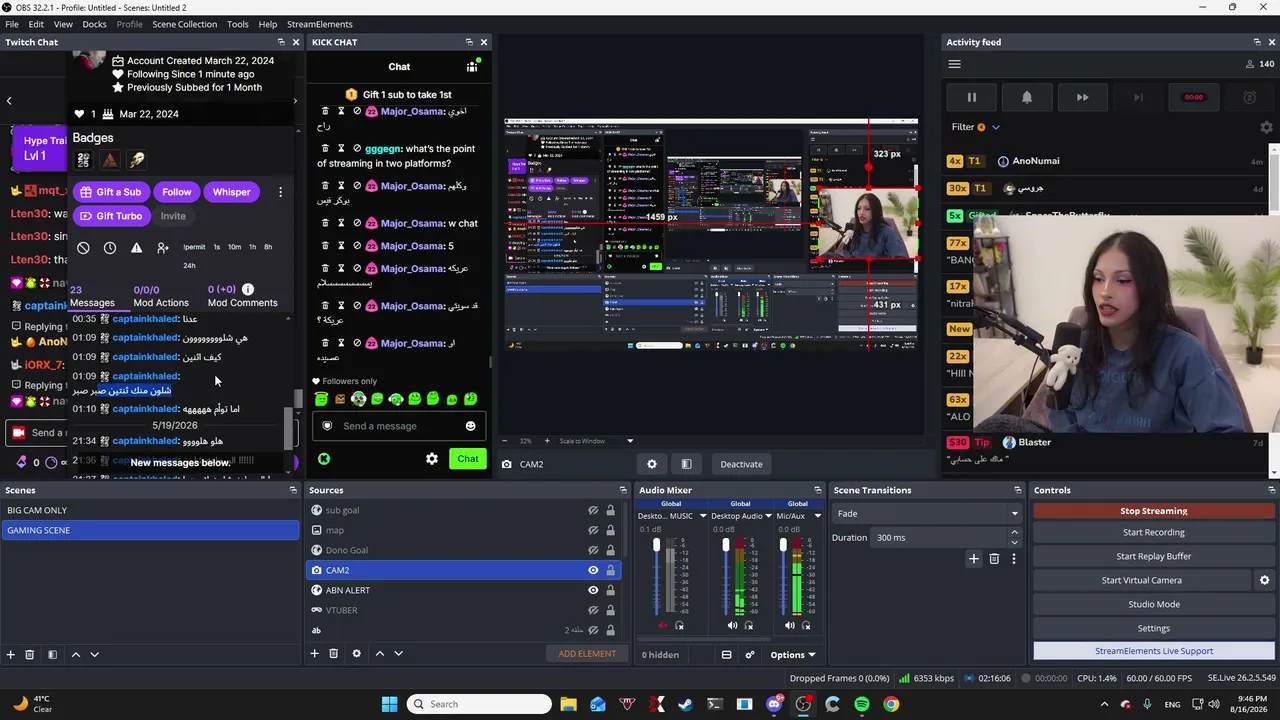
Task: Adjust the Mic/Aux volume slider
Action: 783,577
